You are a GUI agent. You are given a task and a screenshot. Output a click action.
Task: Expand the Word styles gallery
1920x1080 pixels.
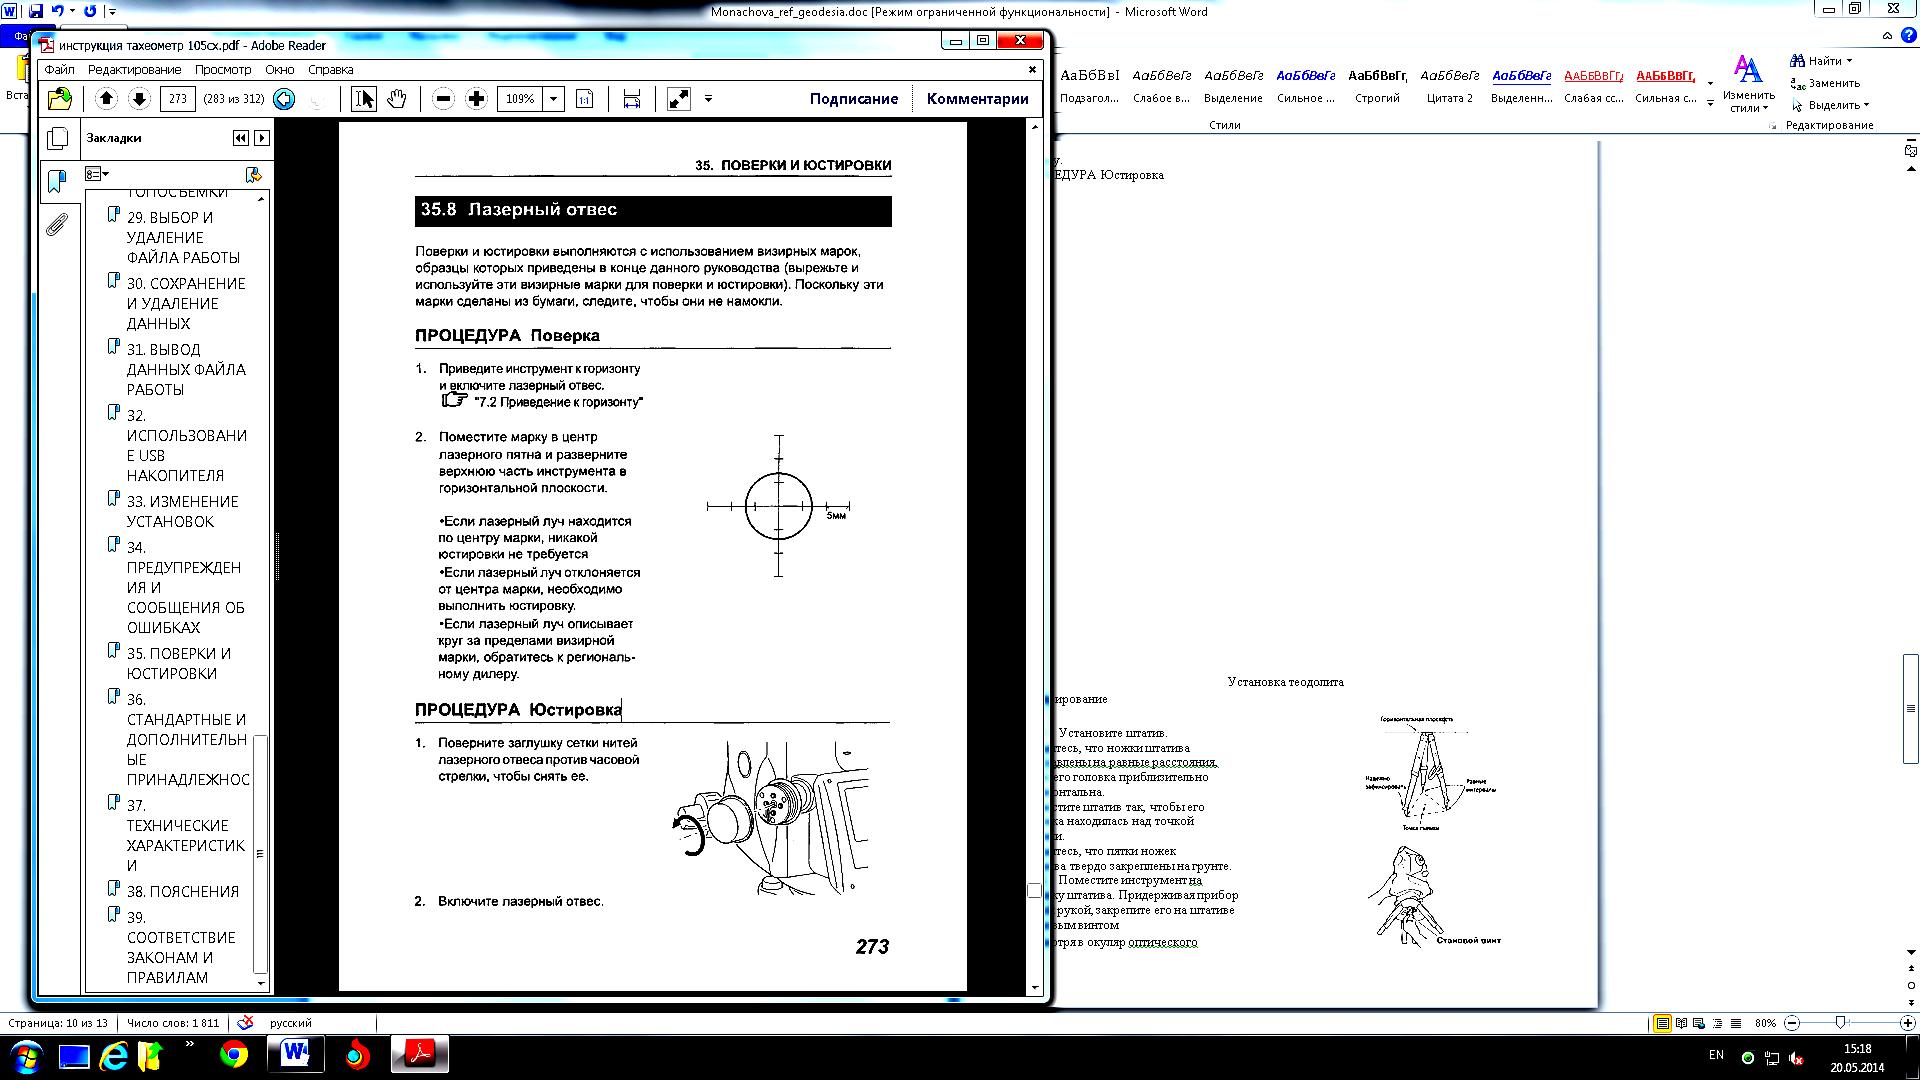coord(1710,103)
